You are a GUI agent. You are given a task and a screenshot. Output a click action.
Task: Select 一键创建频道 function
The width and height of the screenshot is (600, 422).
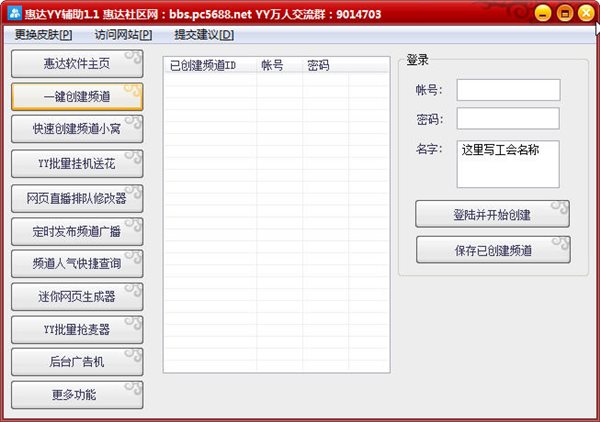coord(77,96)
